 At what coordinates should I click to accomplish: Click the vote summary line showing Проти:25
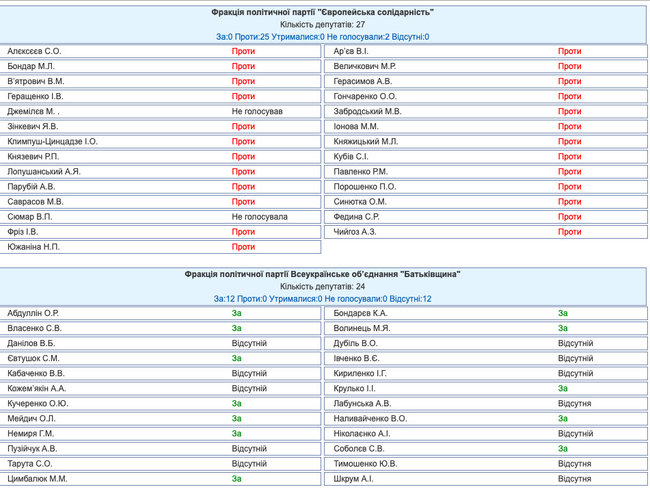coord(322,37)
